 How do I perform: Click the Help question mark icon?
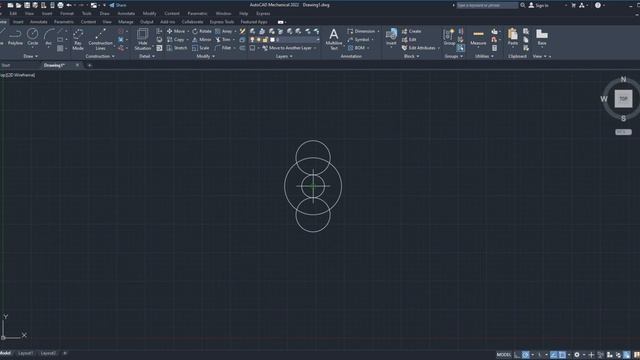pyautogui.click(x=598, y=5)
